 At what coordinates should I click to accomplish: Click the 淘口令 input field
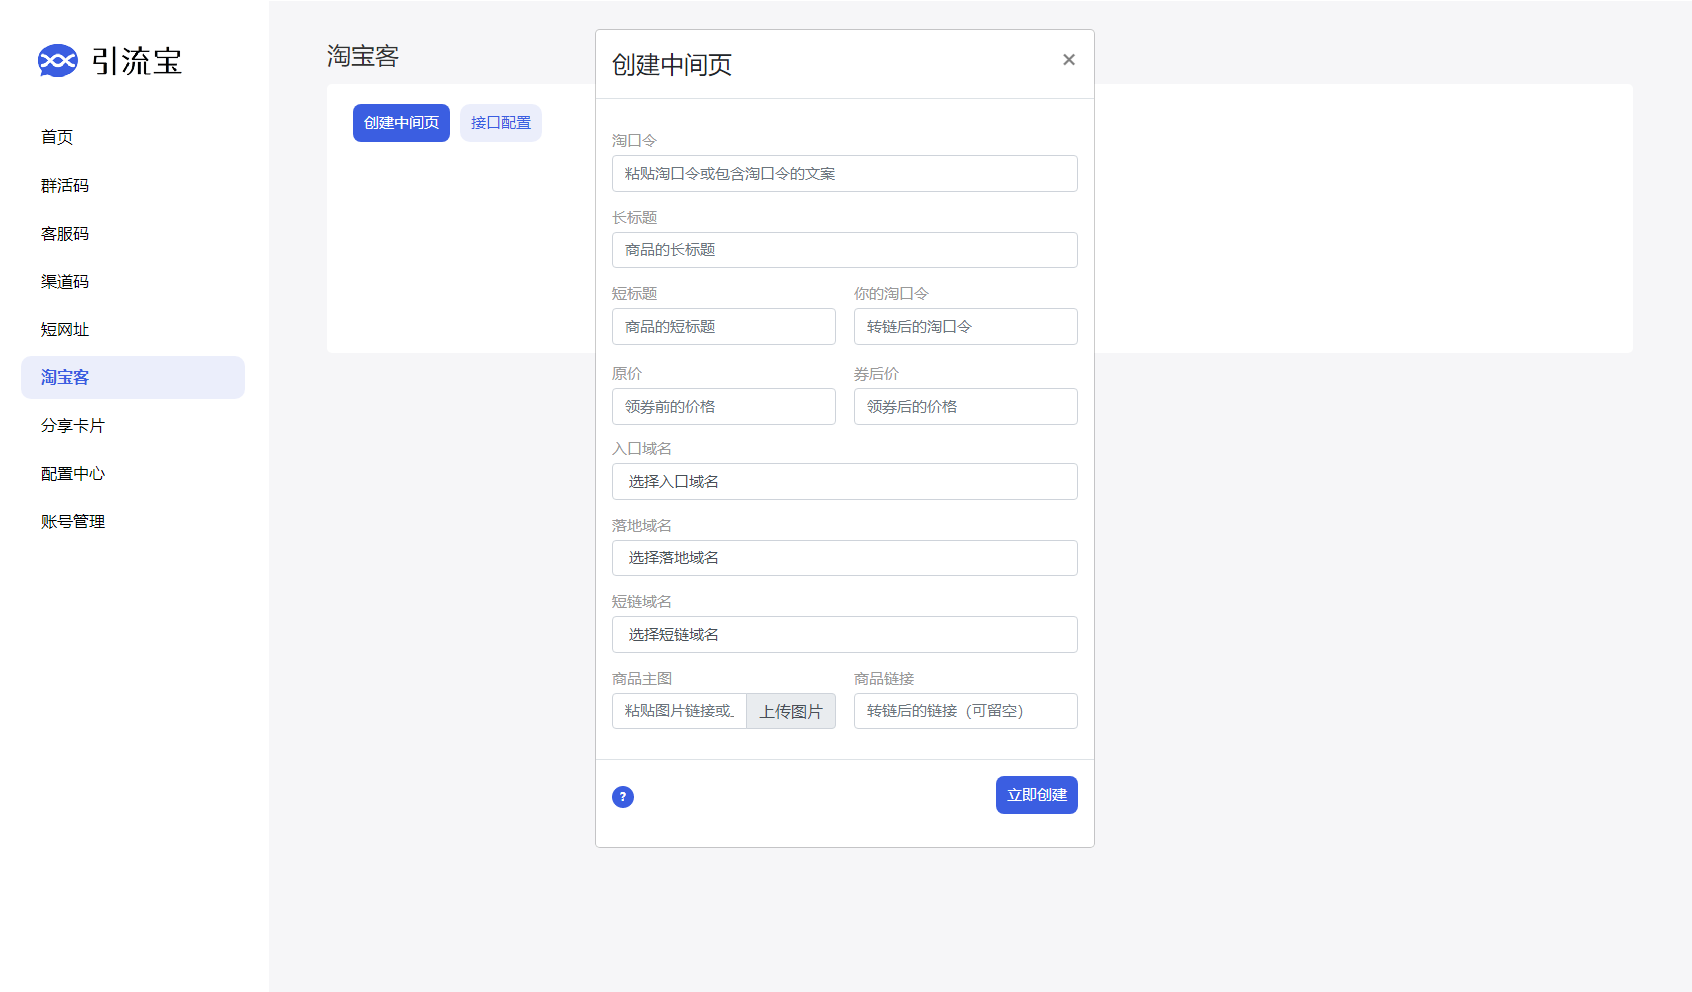(x=844, y=173)
